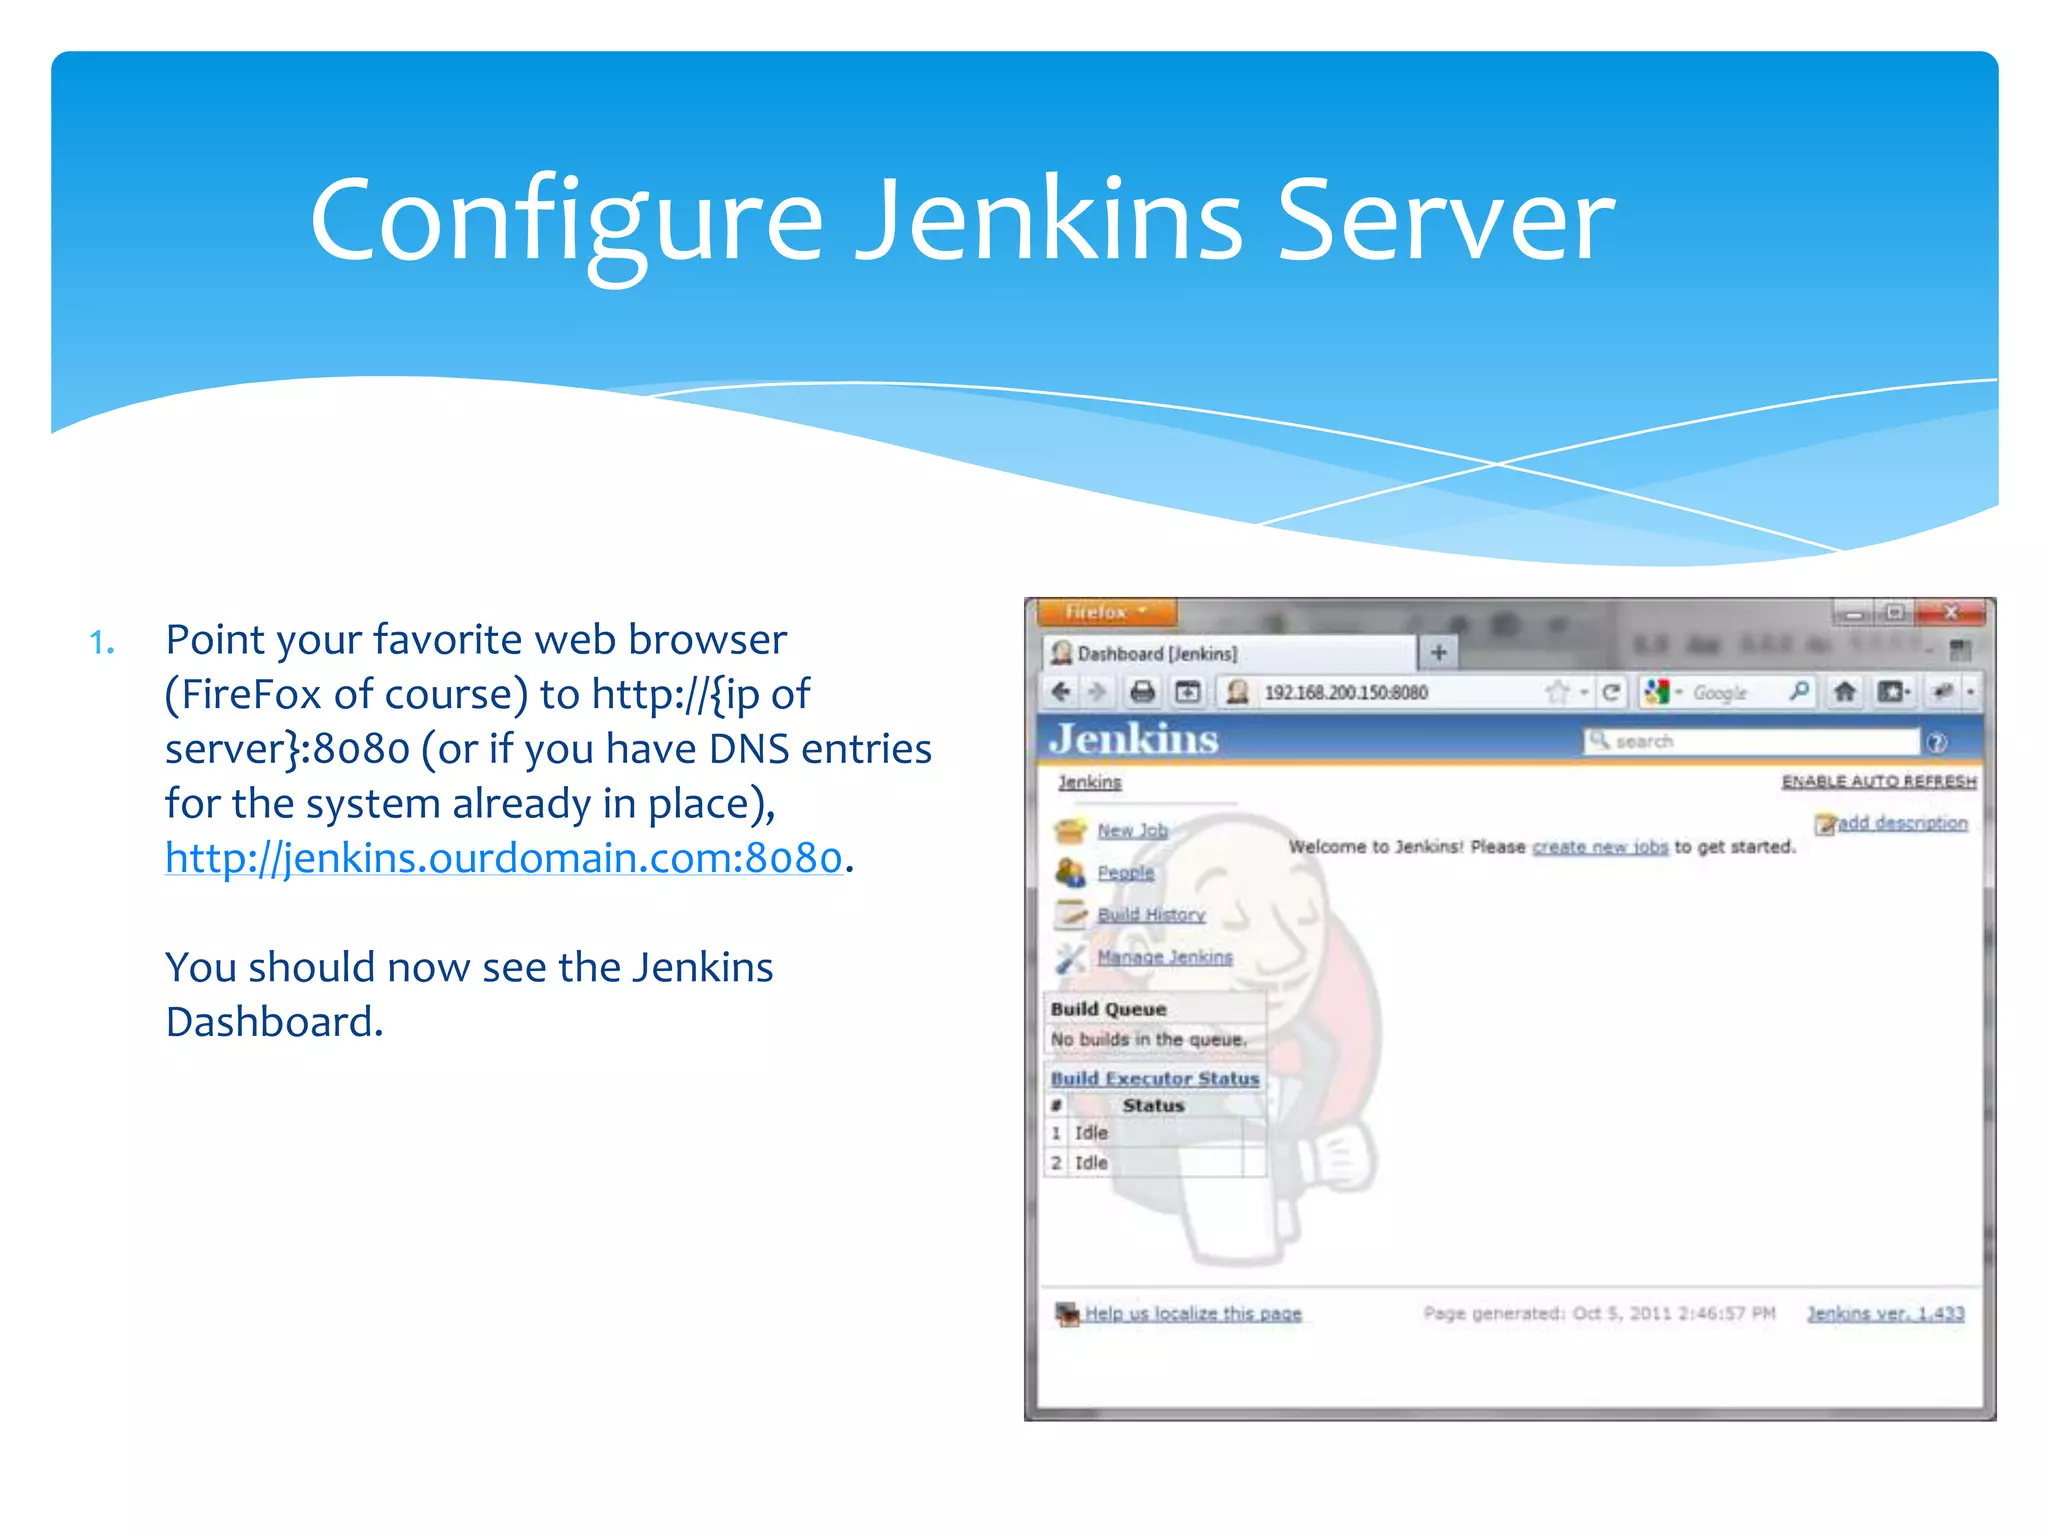The height and width of the screenshot is (1536, 2048).
Task: Open a new browser tab
Action: pos(1439,653)
